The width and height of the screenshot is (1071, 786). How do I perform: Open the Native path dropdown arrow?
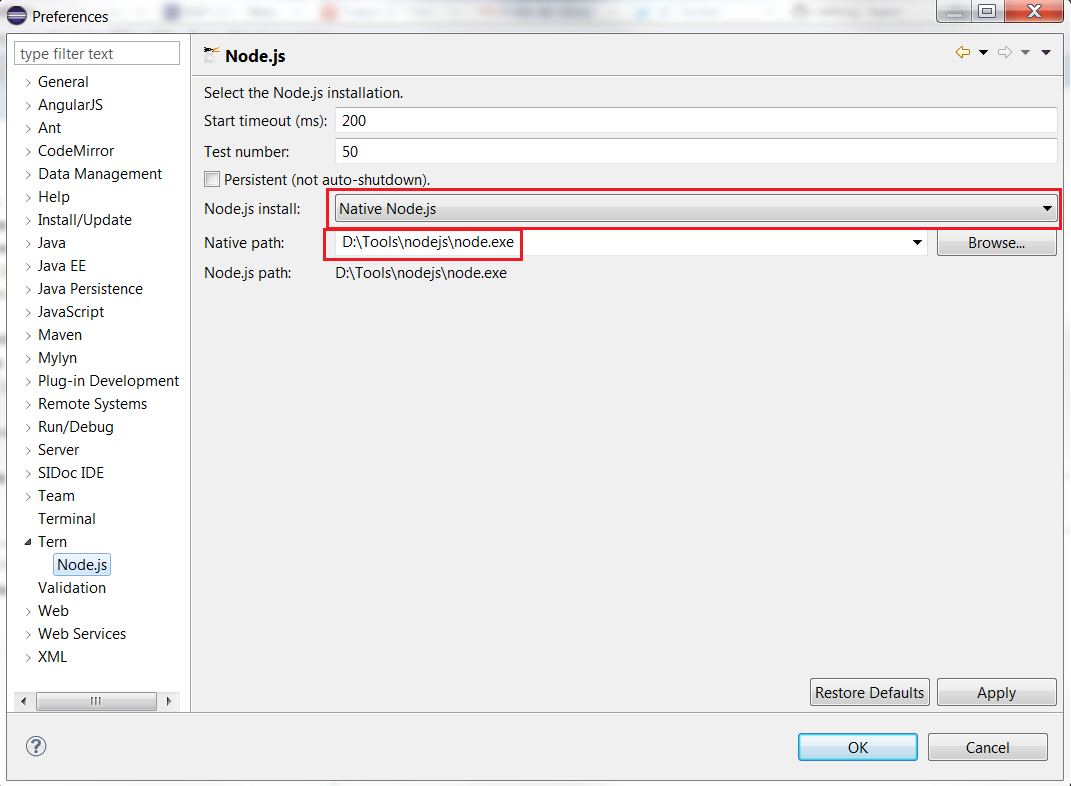coord(917,243)
